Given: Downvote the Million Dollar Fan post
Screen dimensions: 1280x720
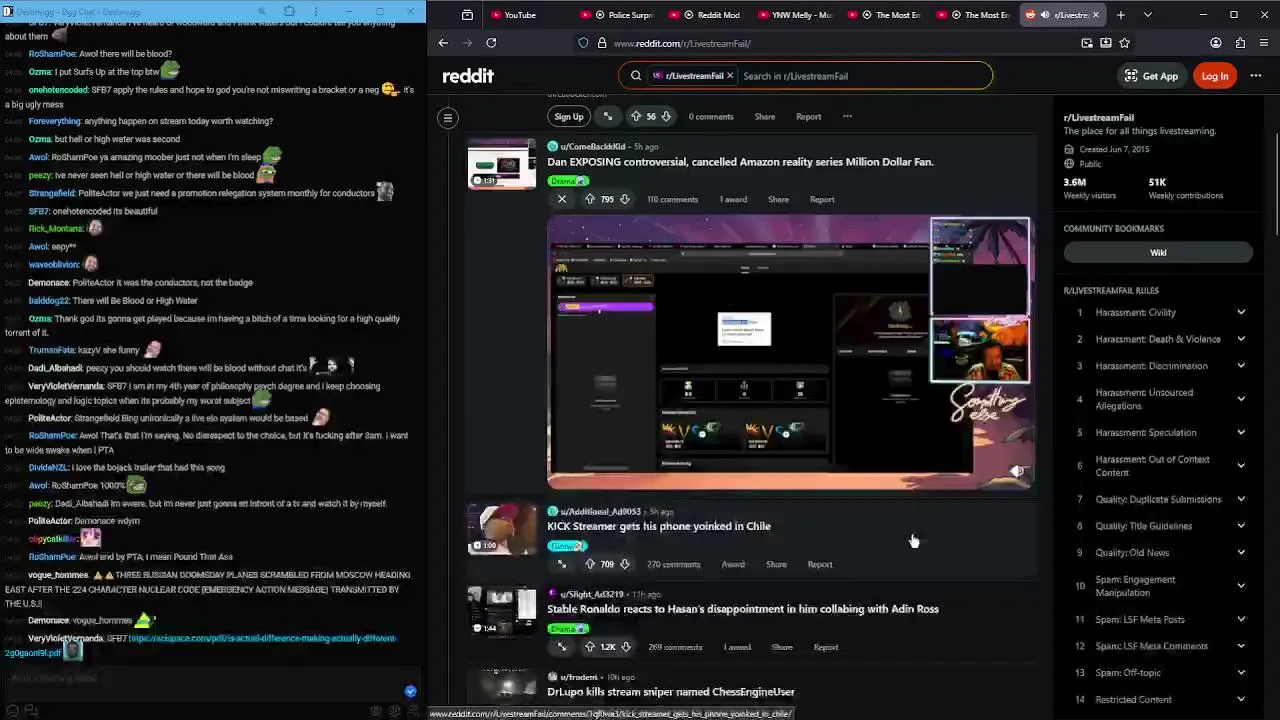Looking at the screenshot, I should click(625, 199).
